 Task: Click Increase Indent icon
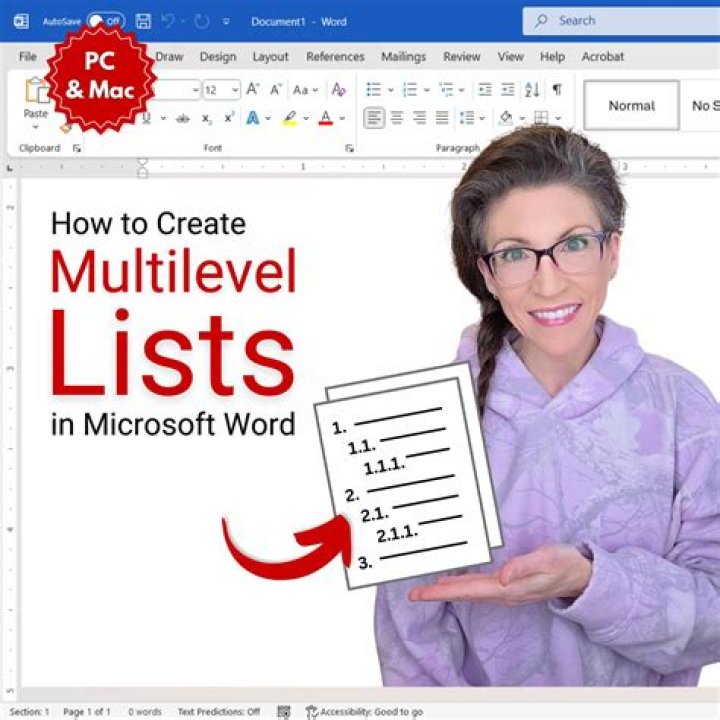pyautogui.click(x=507, y=90)
